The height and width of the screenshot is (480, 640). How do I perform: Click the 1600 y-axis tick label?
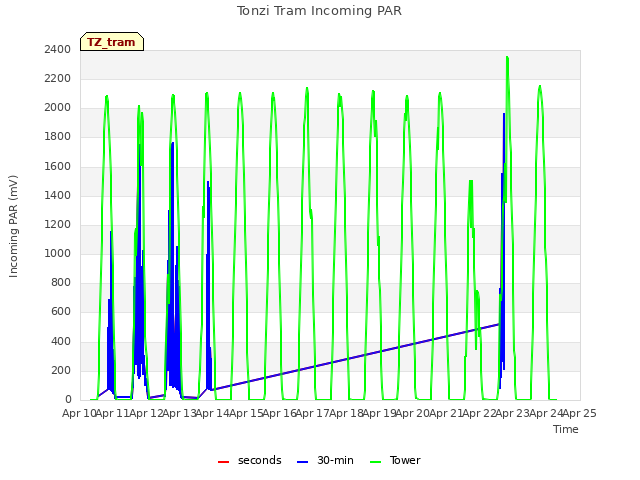point(58,167)
